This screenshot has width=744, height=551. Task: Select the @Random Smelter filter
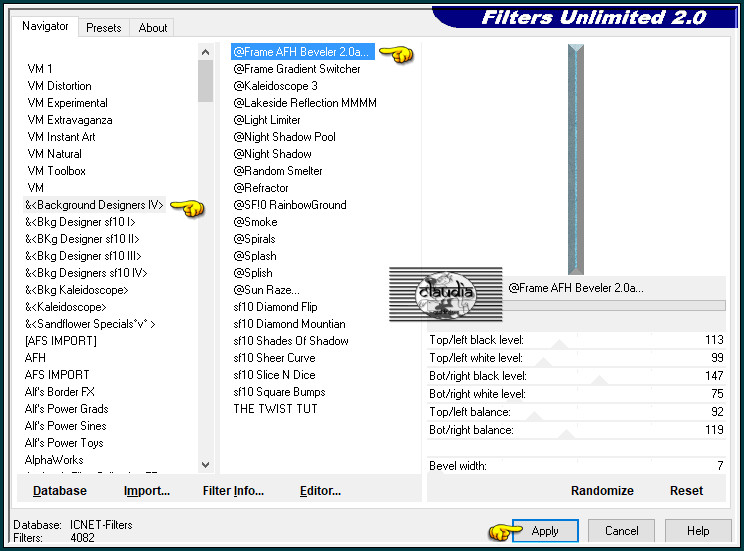[278, 171]
